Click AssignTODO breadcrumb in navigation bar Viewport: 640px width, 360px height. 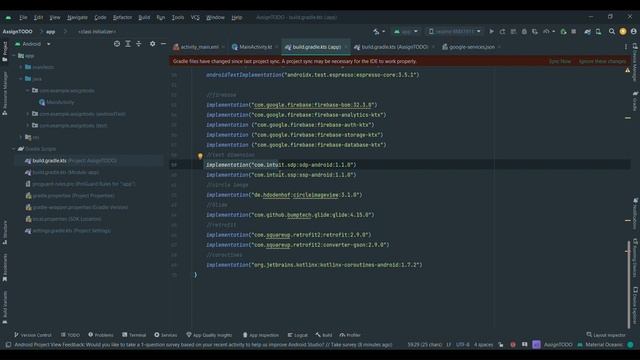(x=18, y=31)
